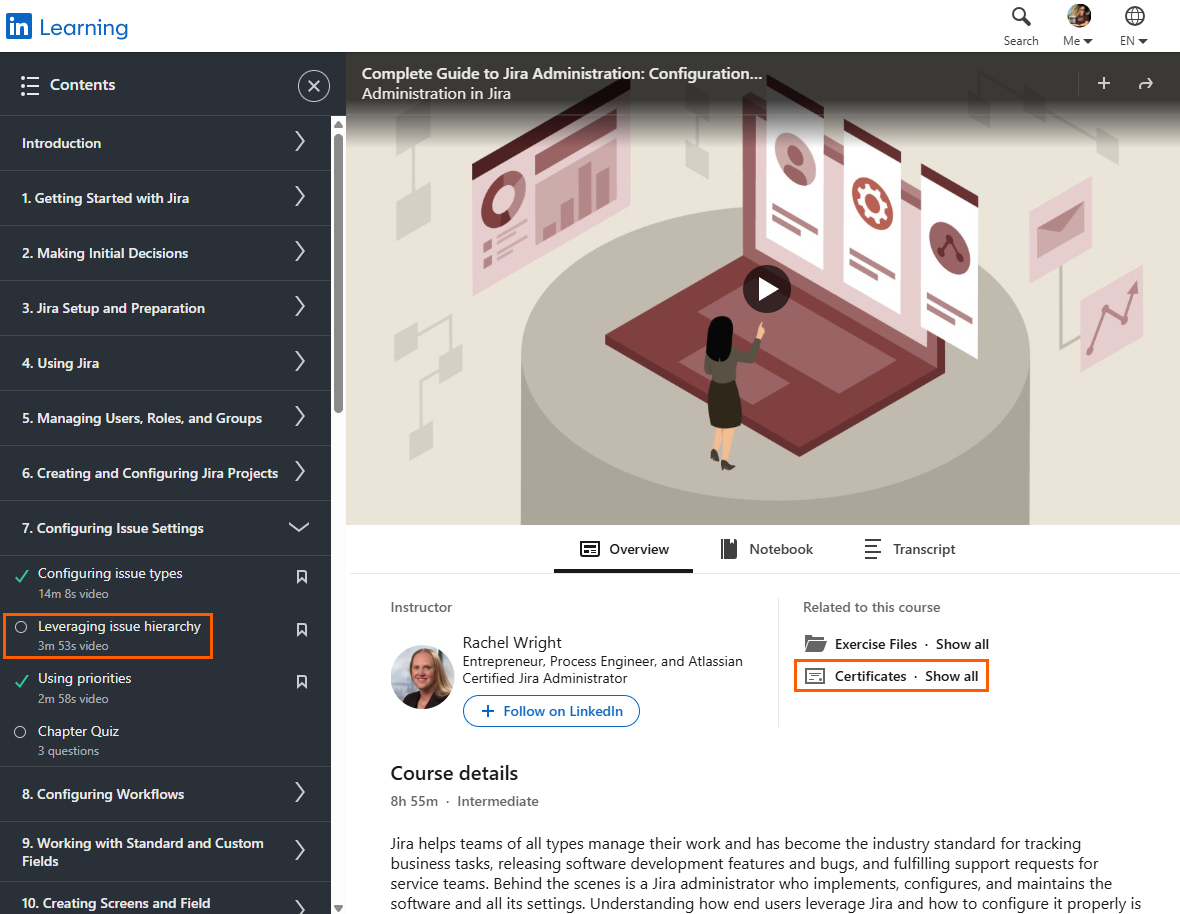This screenshot has height=914, width=1180.
Task: Expand the Introduction section
Action: coord(166,143)
